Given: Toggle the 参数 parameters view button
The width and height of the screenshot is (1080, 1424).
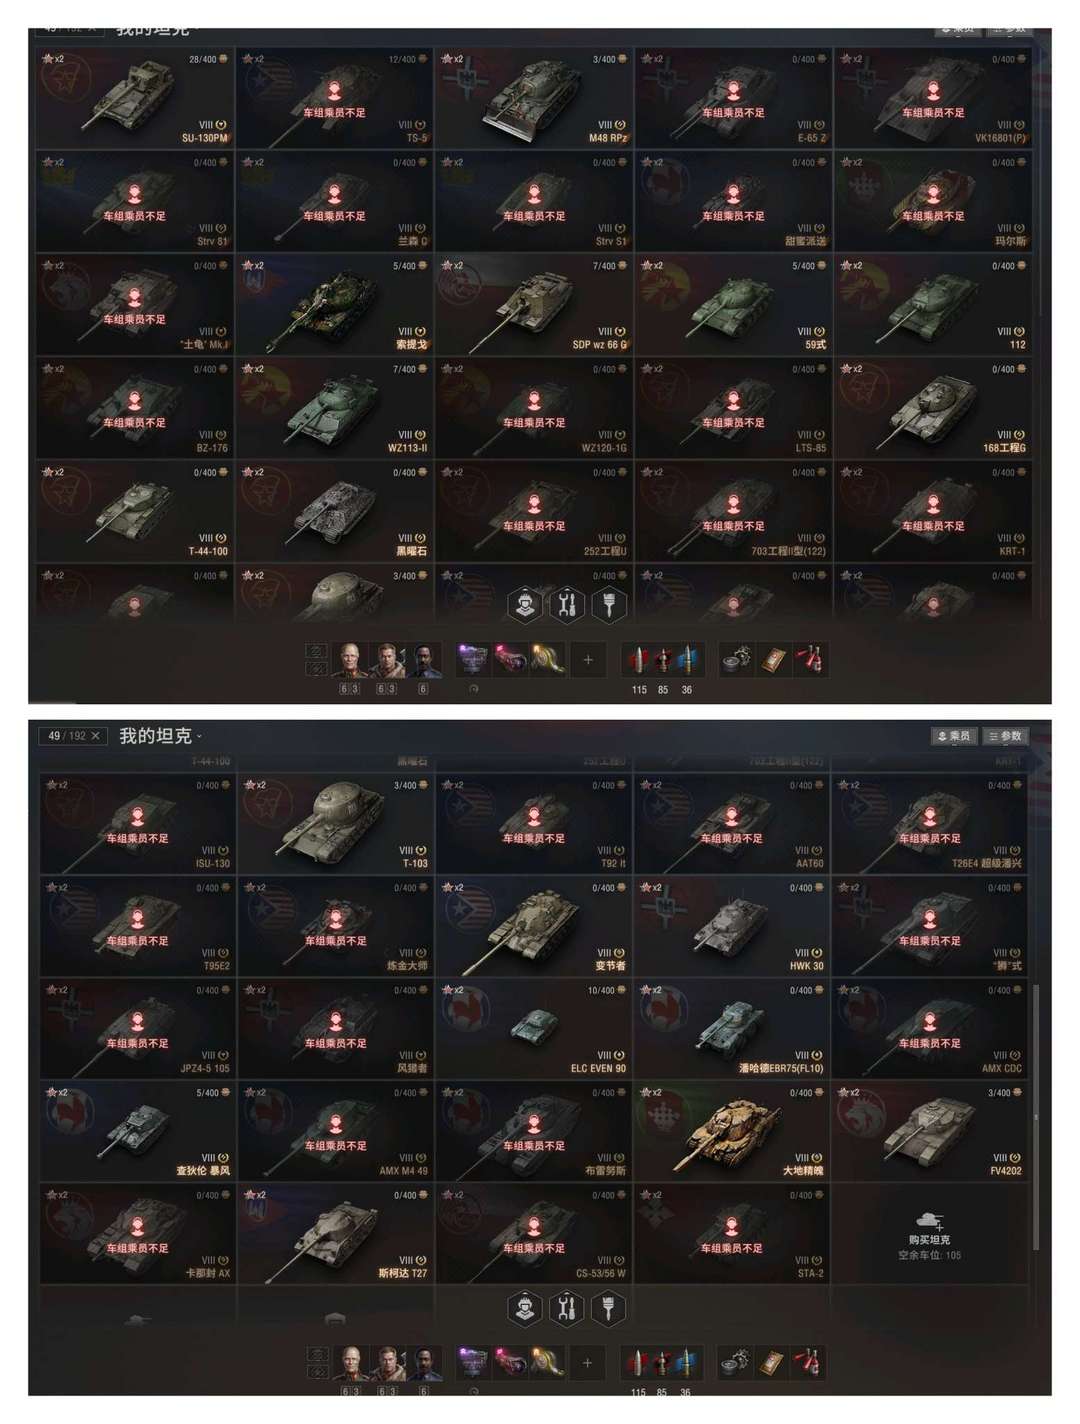Looking at the screenshot, I should tap(1005, 736).
